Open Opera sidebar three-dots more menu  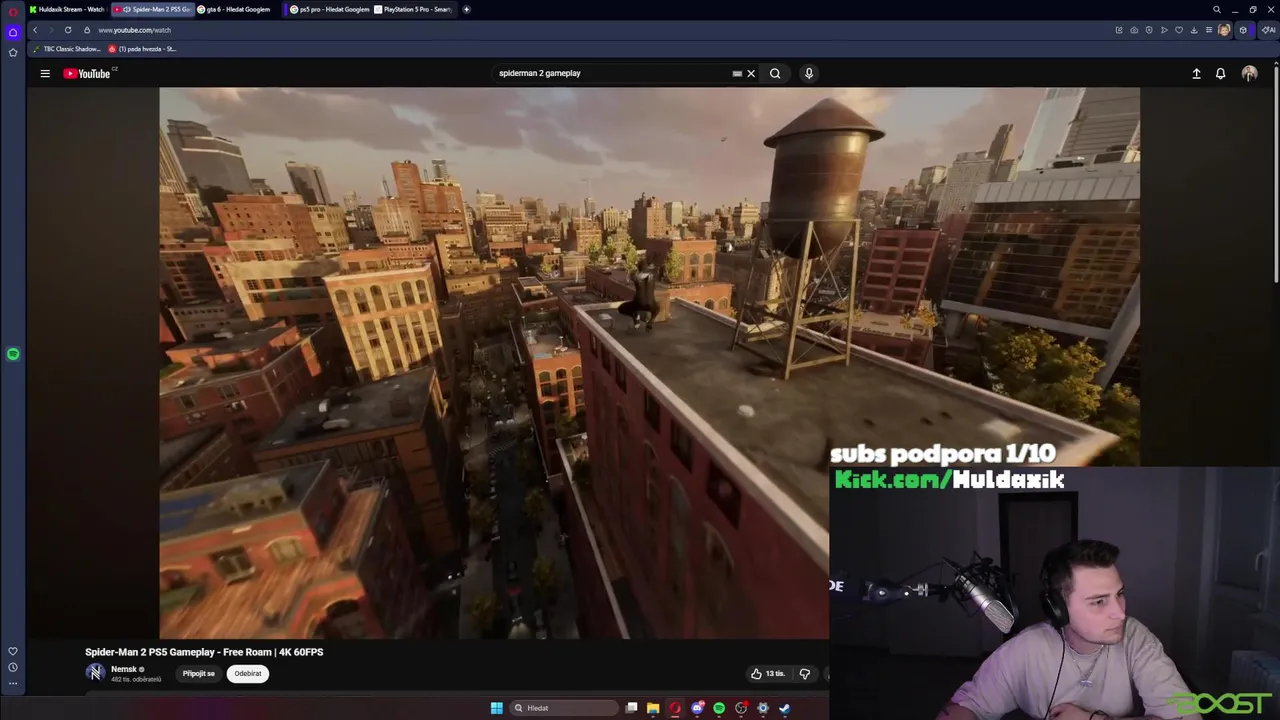pyautogui.click(x=13, y=684)
